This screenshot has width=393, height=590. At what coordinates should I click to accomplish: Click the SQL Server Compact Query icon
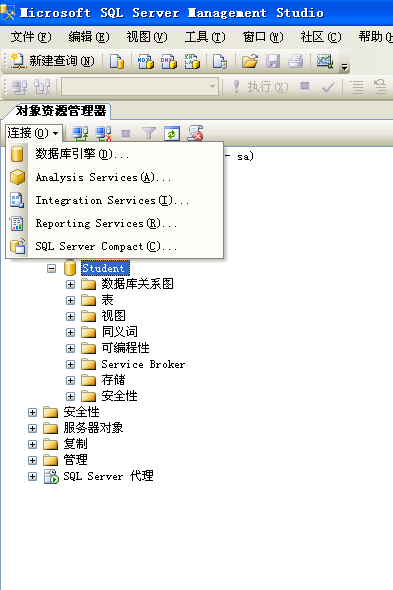pyautogui.click(x=220, y=61)
